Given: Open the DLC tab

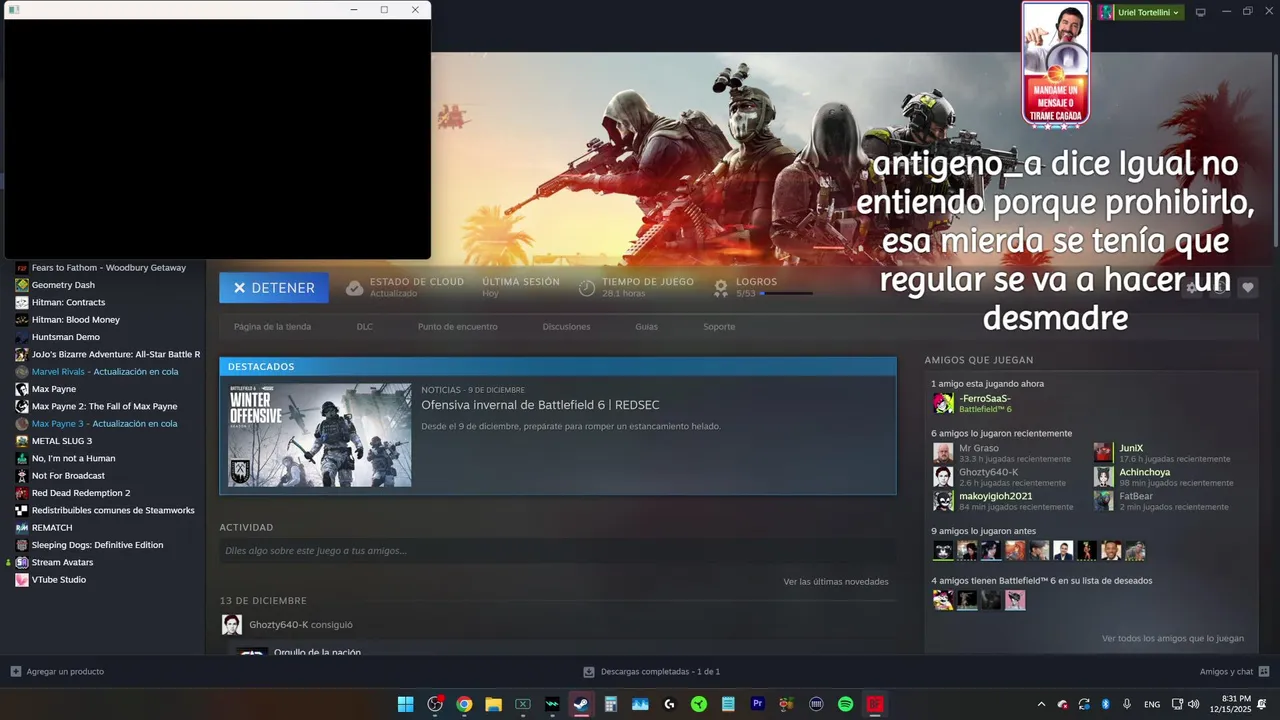Looking at the screenshot, I should tap(365, 327).
